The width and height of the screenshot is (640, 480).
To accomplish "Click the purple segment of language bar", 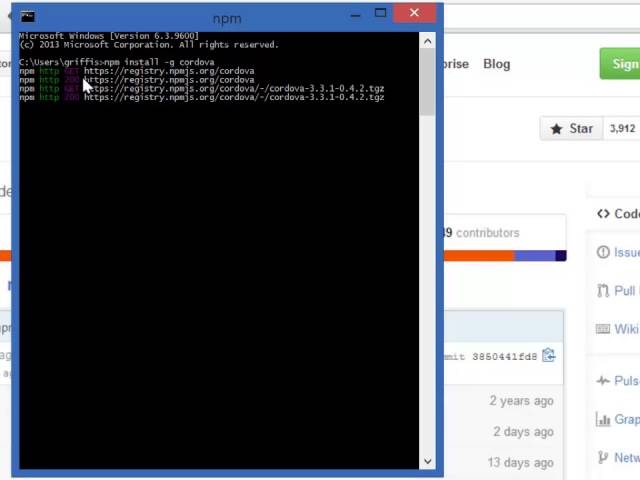I will click(535, 256).
